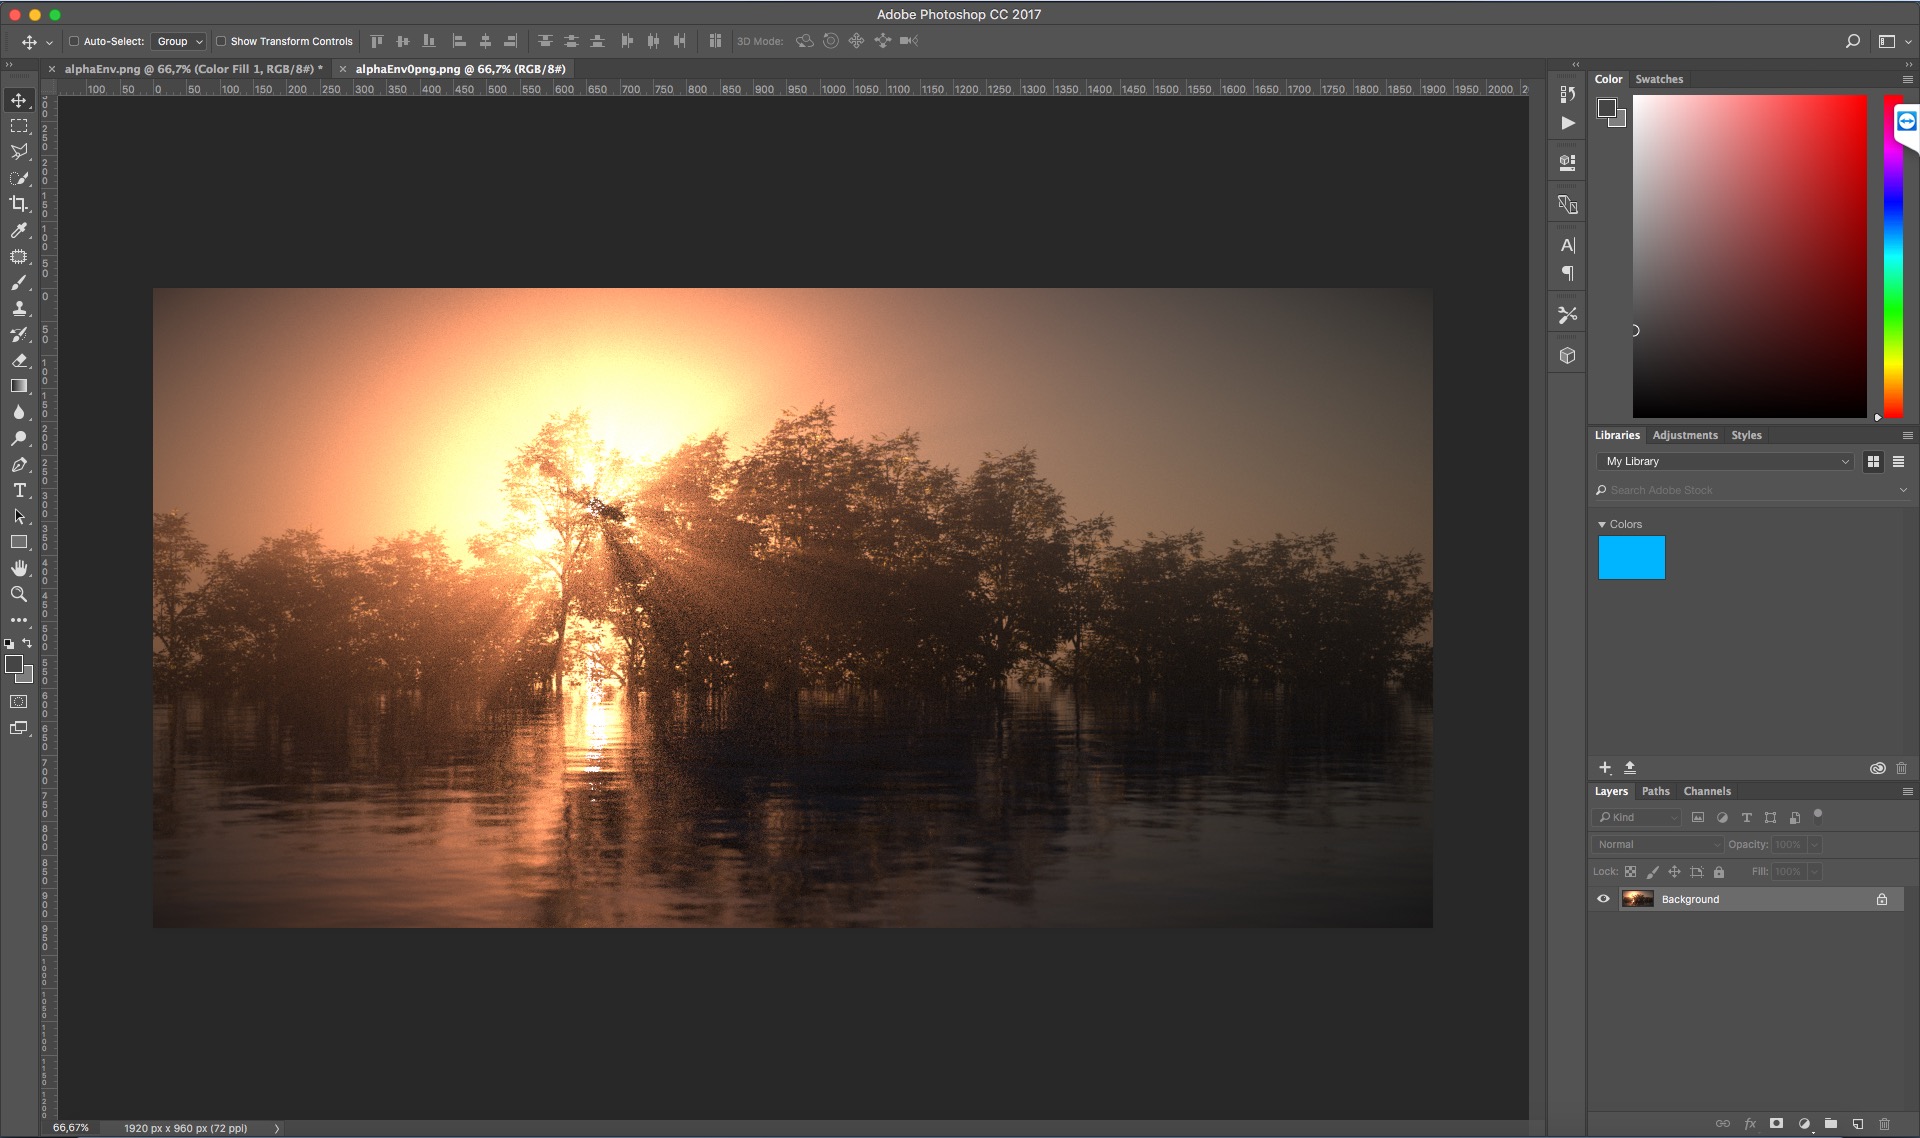The width and height of the screenshot is (1920, 1138).
Task: Select the Hand tool
Action: click(18, 568)
